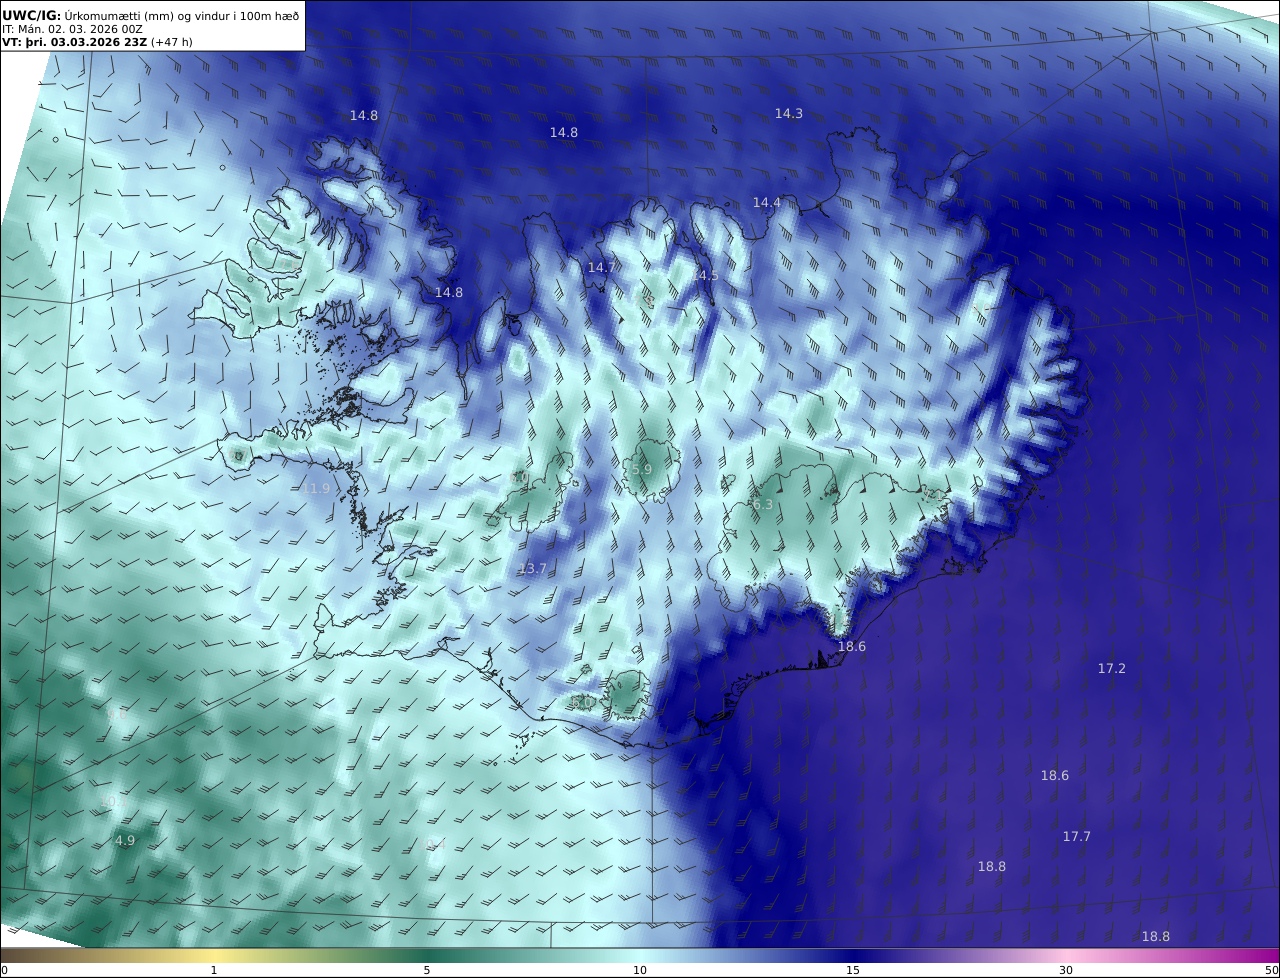Viewport: 1280px width, 978px height.
Task: Click the title 'Úrkomumætti (mm) og vindur í 100m hæð'
Action: tap(182, 16)
